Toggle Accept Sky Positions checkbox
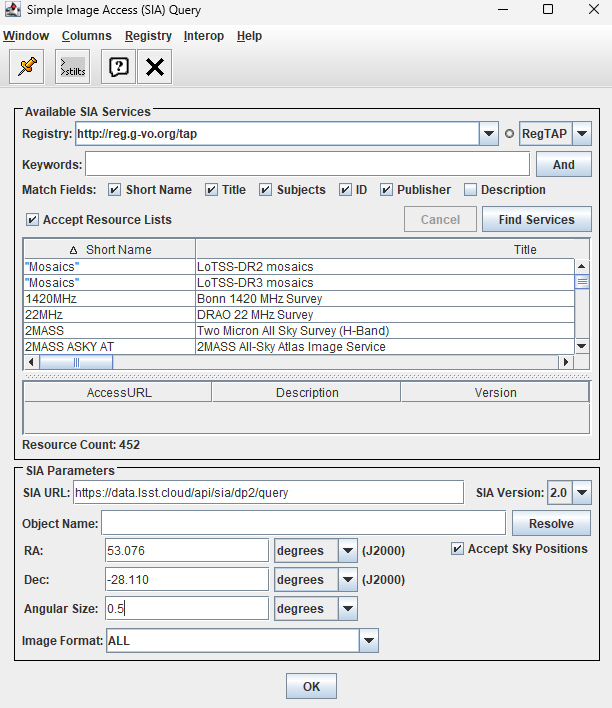This screenshot has height=708, width=612. (x=457, y=549)
